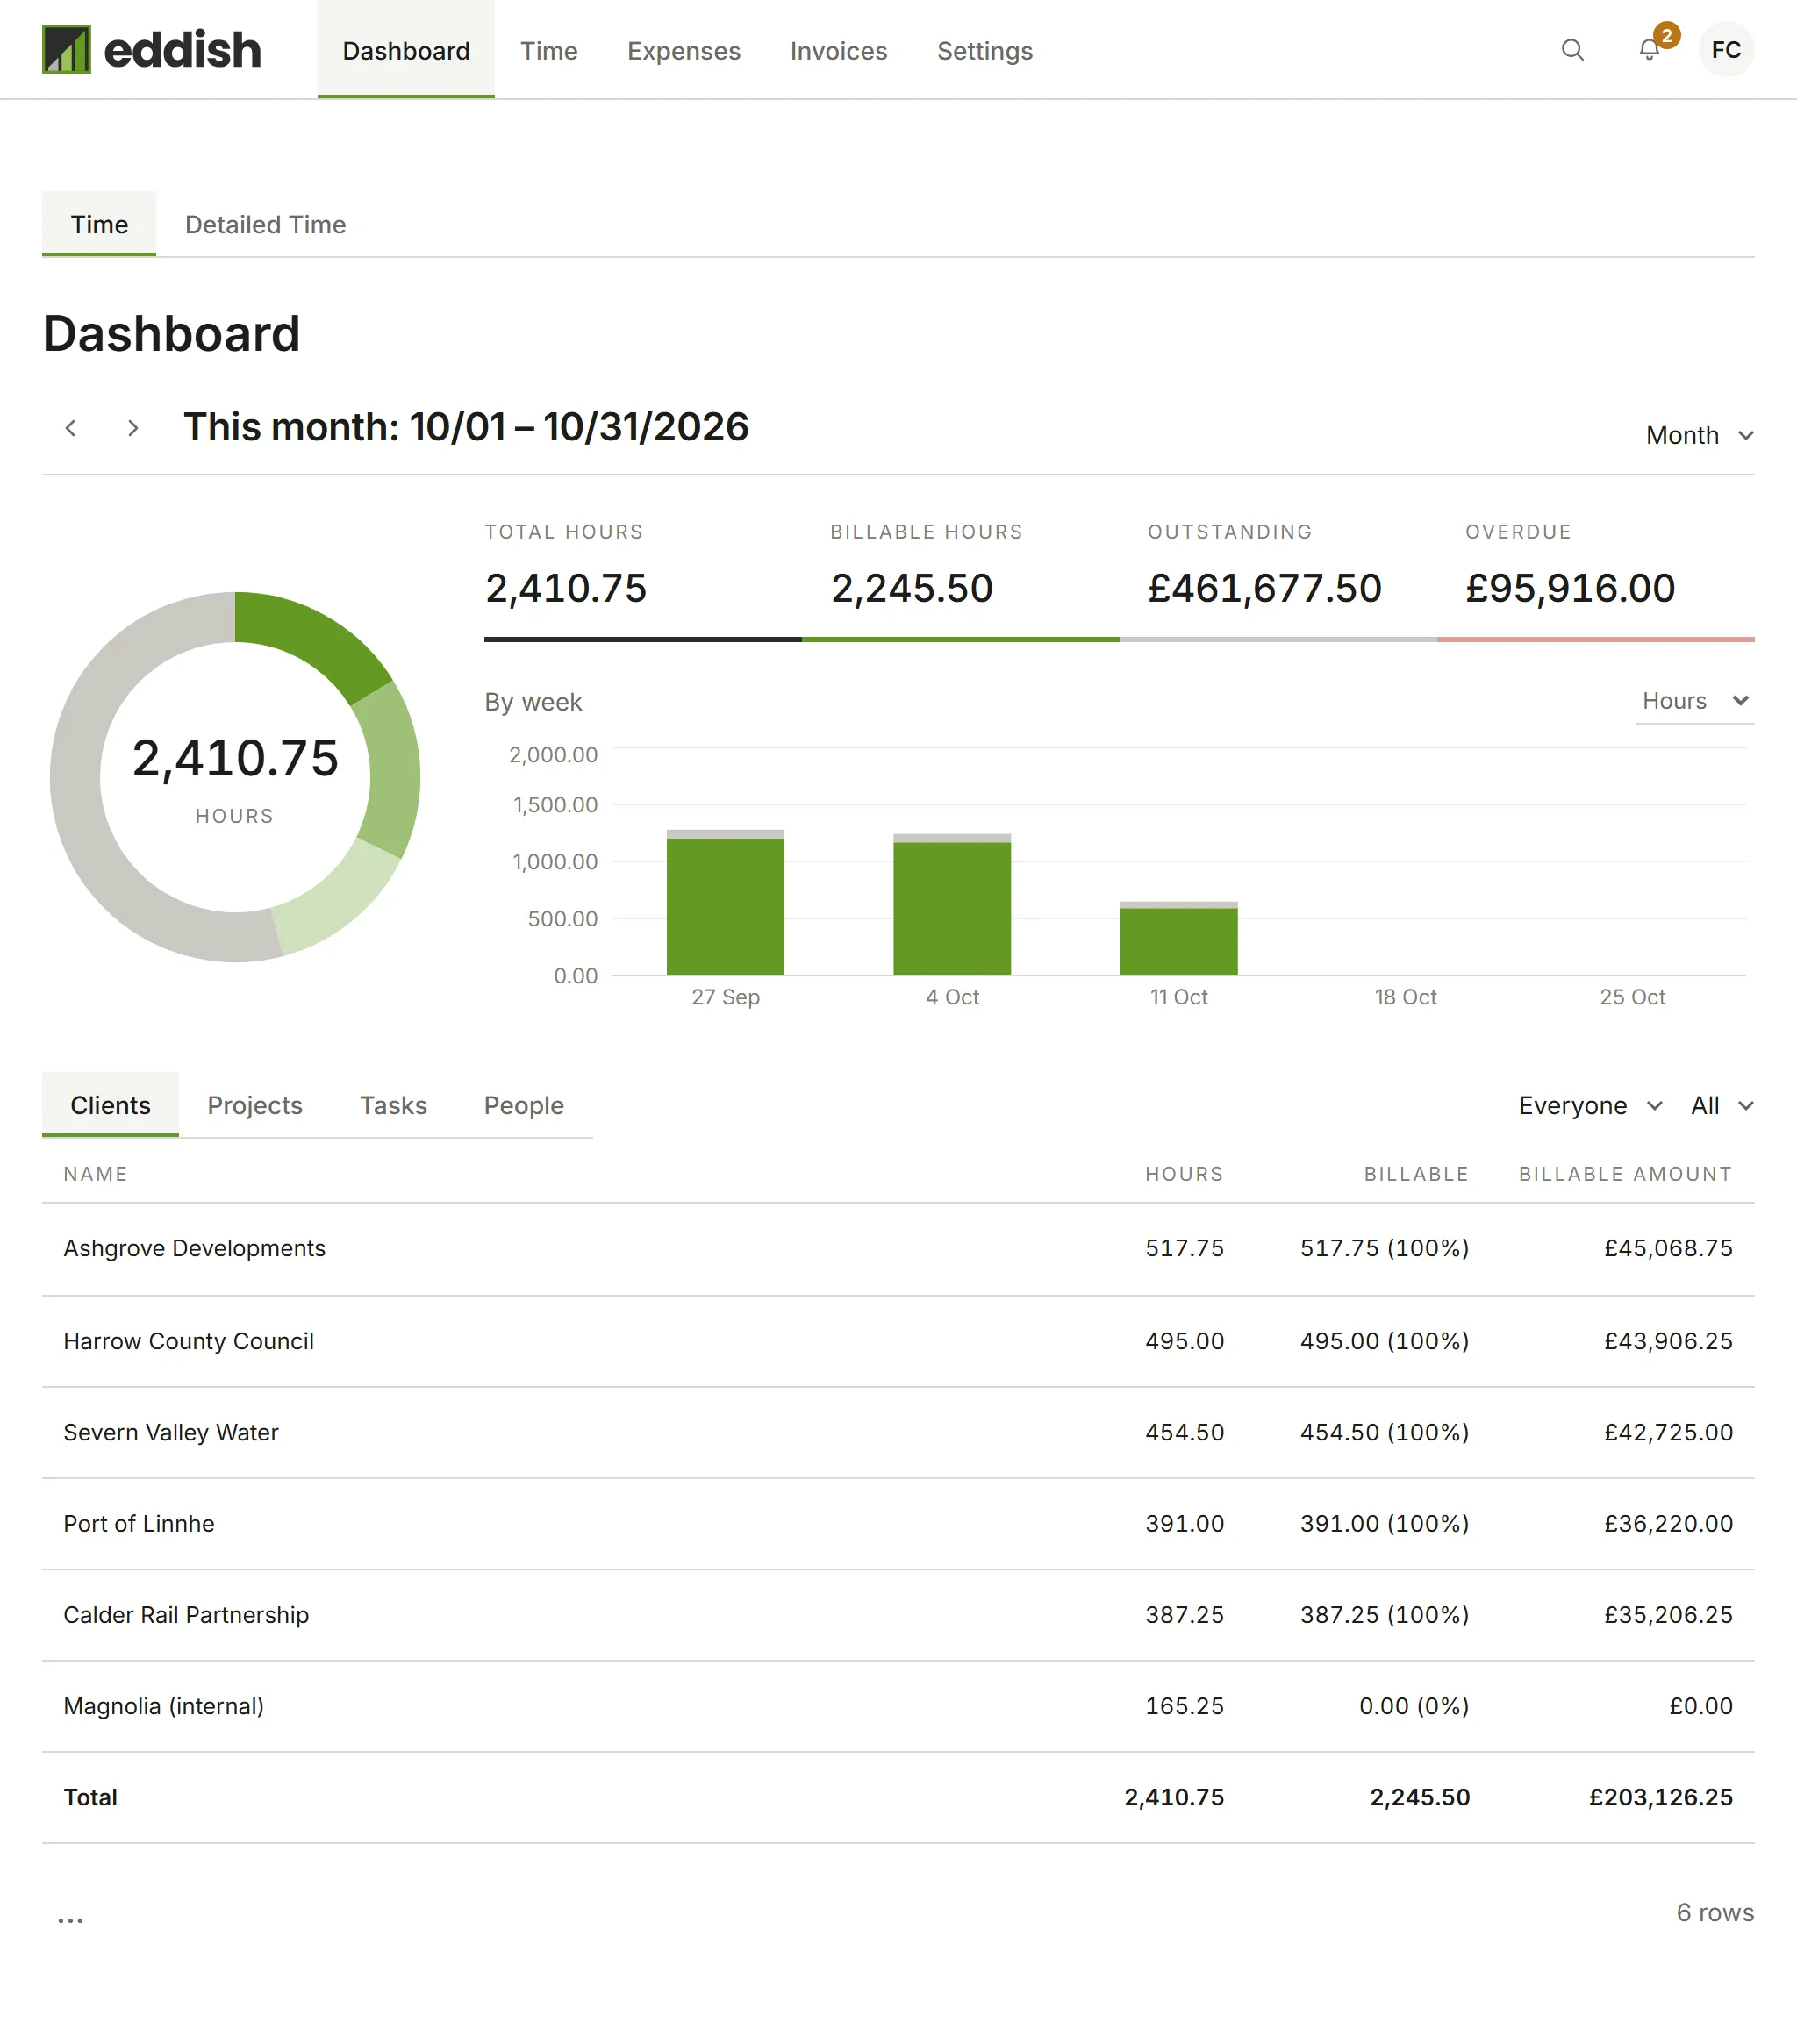The height and width of the screenshot is (2044, 1797).
Task: Open the Everyone filter dropdown
Action: [1590, 1105]
